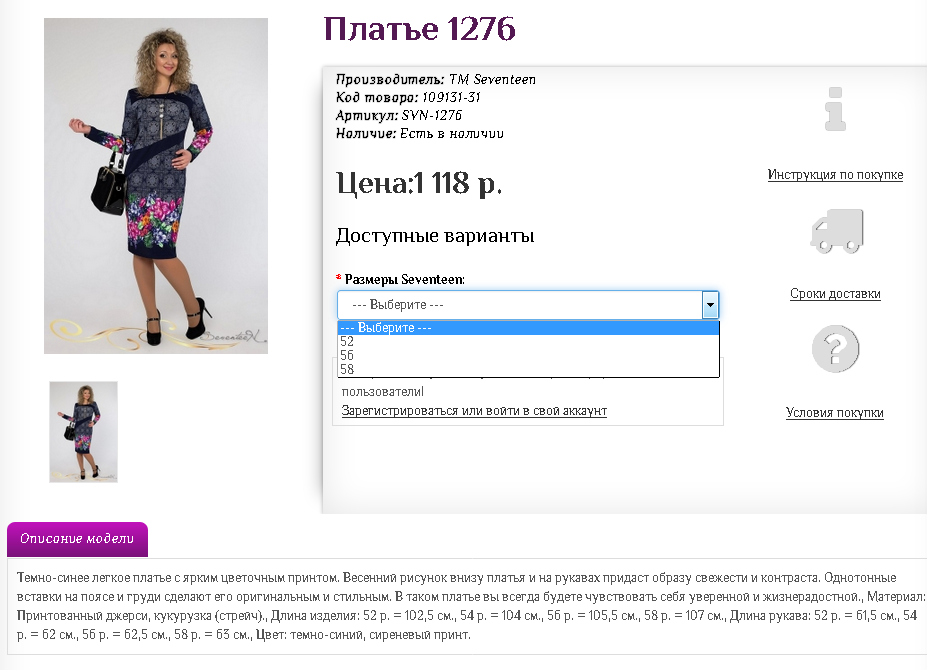Image resolution: width=927 pixels, height=670 pixels.
Task: Click the Платье 1276 product title
Action: 420,29
